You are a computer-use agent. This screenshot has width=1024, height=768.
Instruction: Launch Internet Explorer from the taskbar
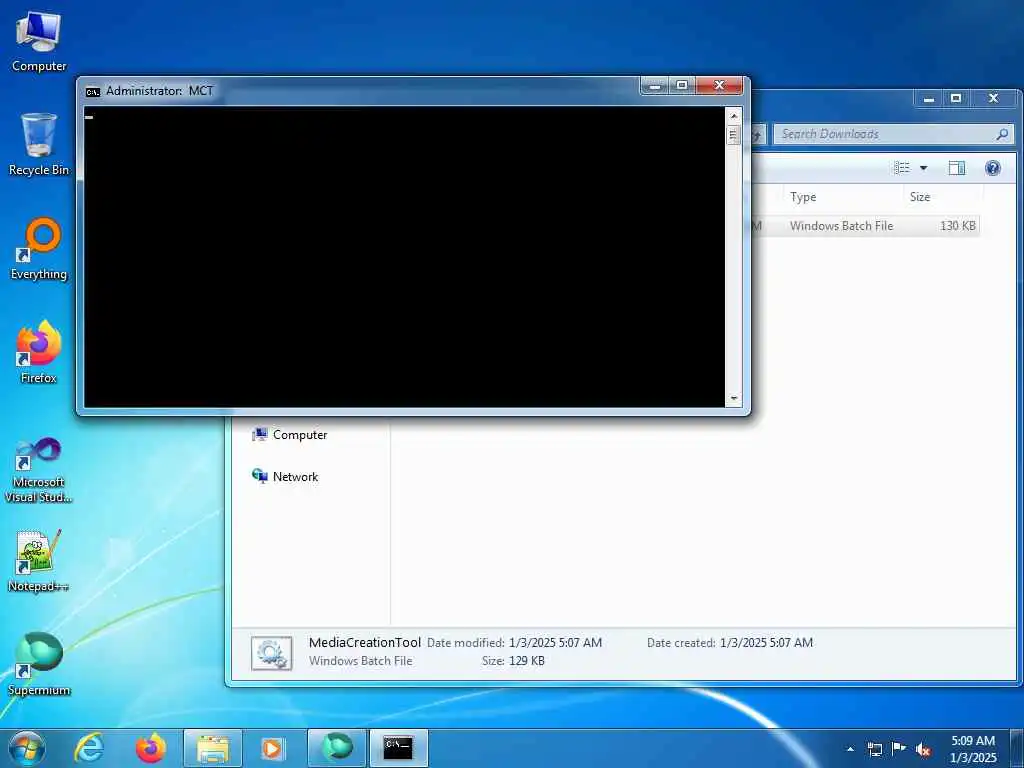tap(89, 748)
